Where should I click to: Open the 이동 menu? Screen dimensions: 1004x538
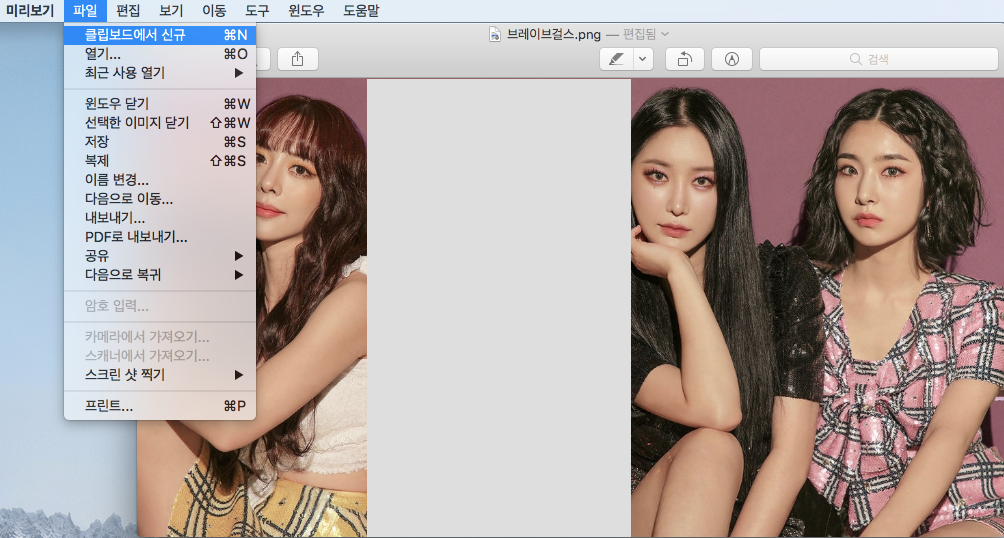pos(214,10)
